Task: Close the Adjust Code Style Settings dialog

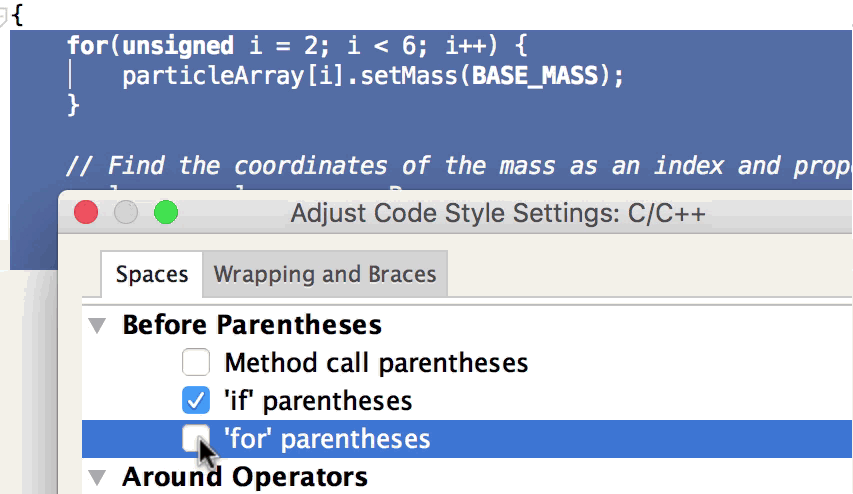Action: point(86,212)
